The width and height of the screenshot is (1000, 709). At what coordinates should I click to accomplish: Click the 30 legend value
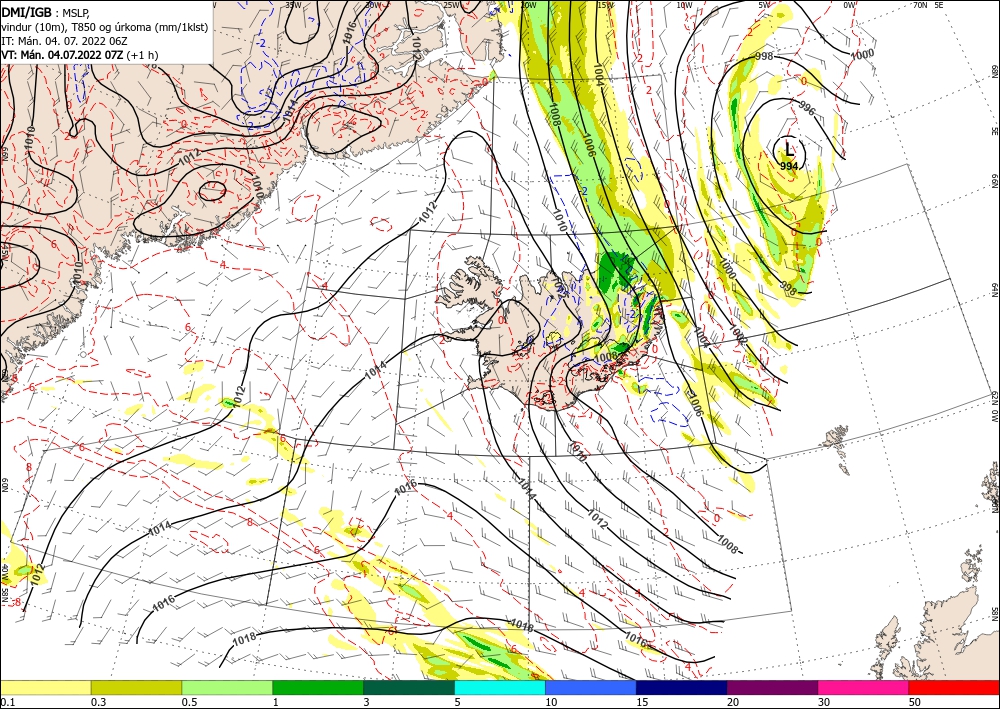[x=825, y=702]
